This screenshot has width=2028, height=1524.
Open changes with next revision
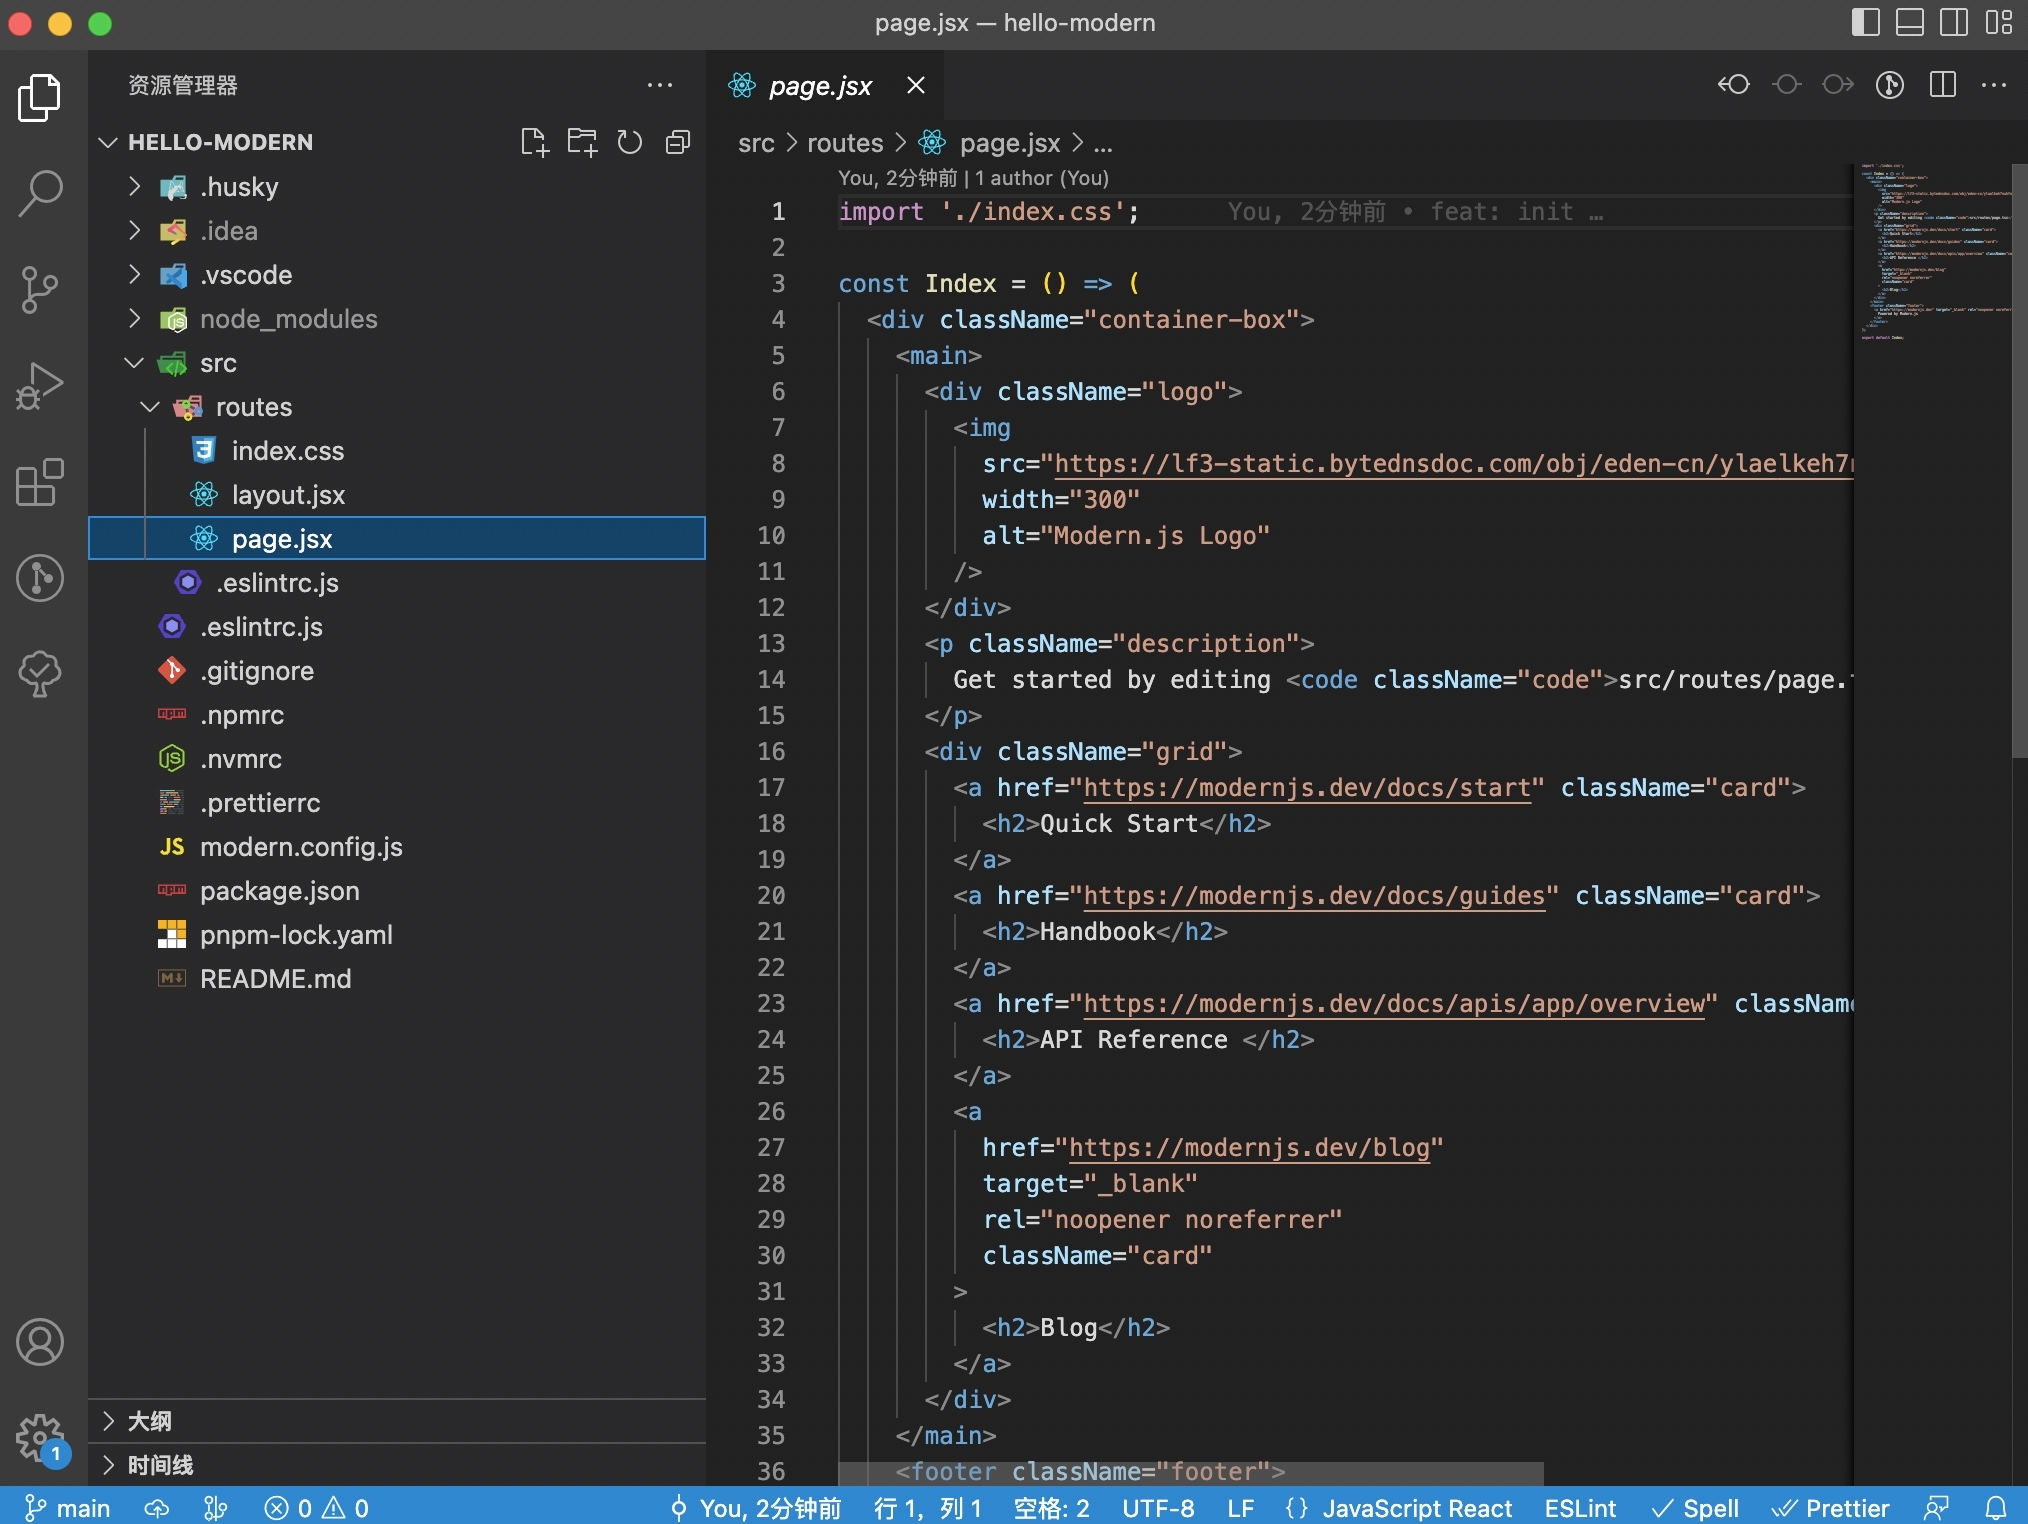[1838, 85]
